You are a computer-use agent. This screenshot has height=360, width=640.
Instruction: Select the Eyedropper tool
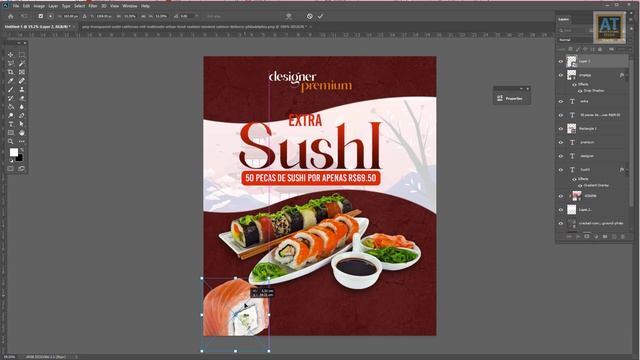11,80
